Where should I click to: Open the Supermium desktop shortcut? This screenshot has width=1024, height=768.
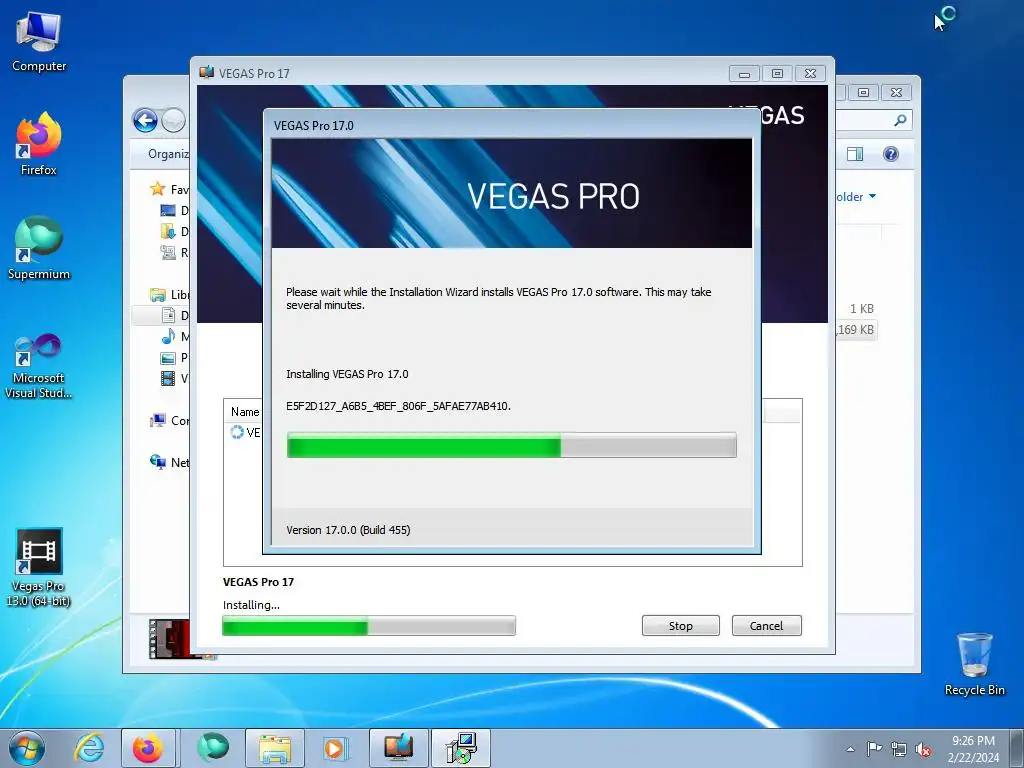(39, 248)
